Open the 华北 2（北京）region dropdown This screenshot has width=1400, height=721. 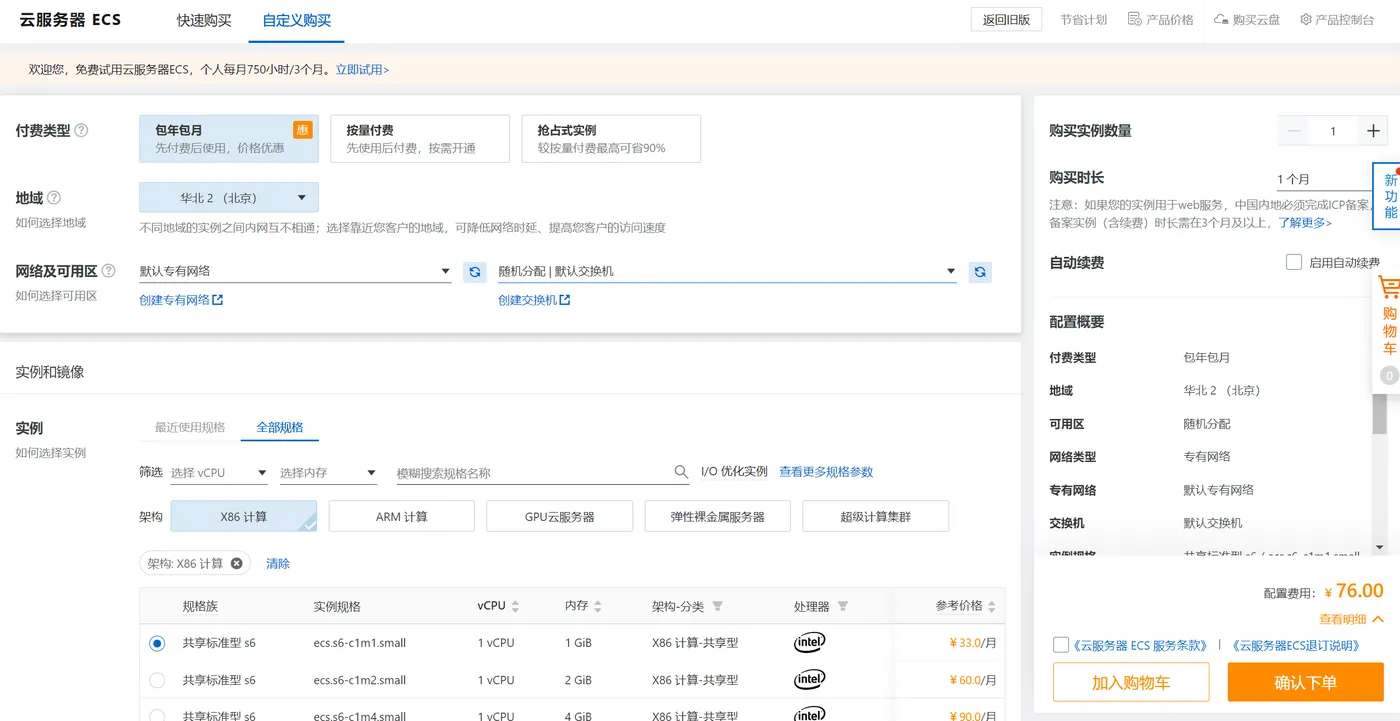(x=229, y=197)
